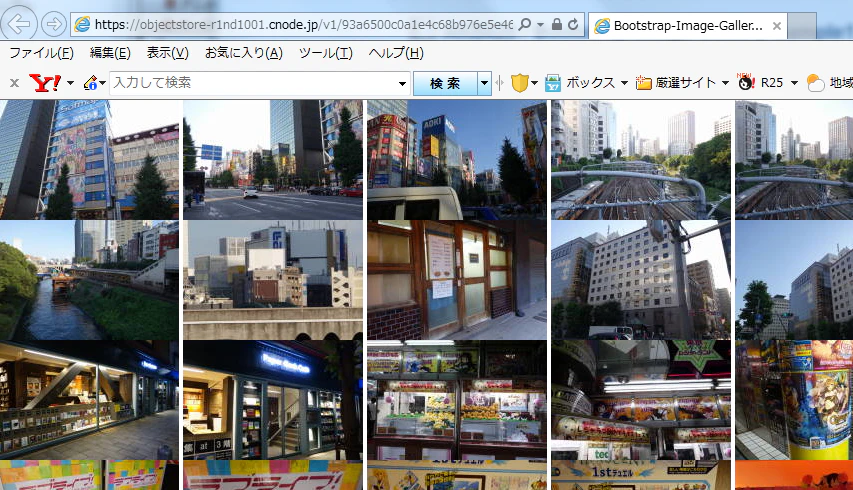This screenshot has height=490, width=853.
Task: Open the wooden door entrance thumbnail
Action: tap(457, 280)
